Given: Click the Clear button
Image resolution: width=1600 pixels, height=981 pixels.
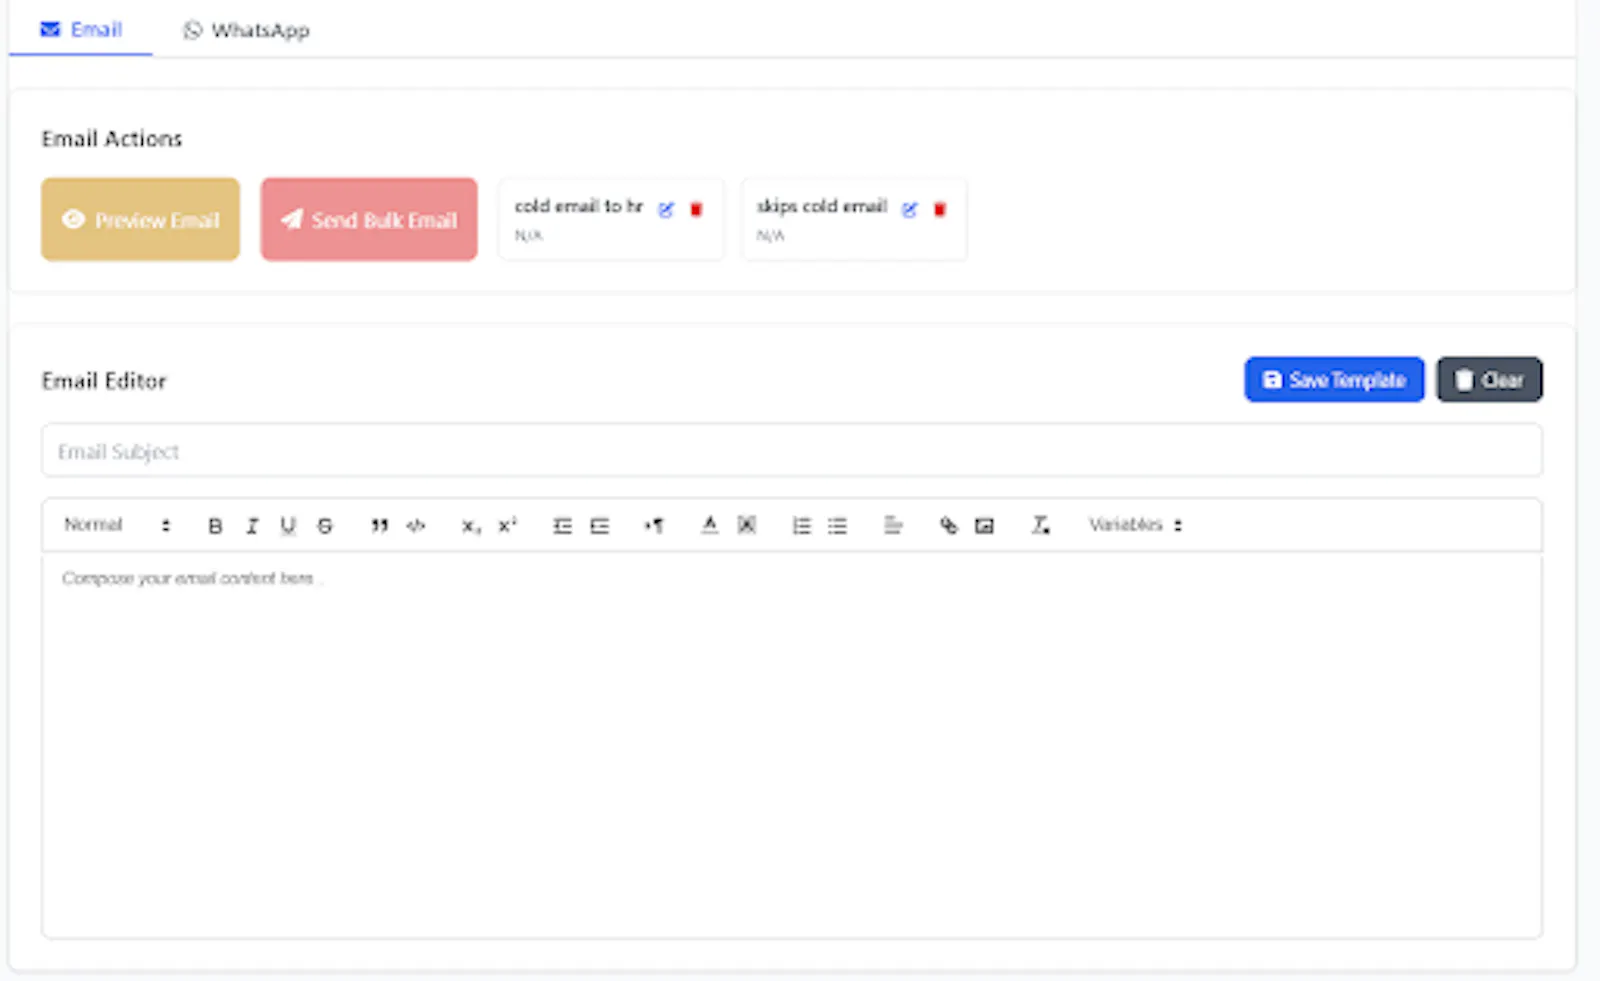Looking at the screenshot, I should click(x=1490, y=380).
